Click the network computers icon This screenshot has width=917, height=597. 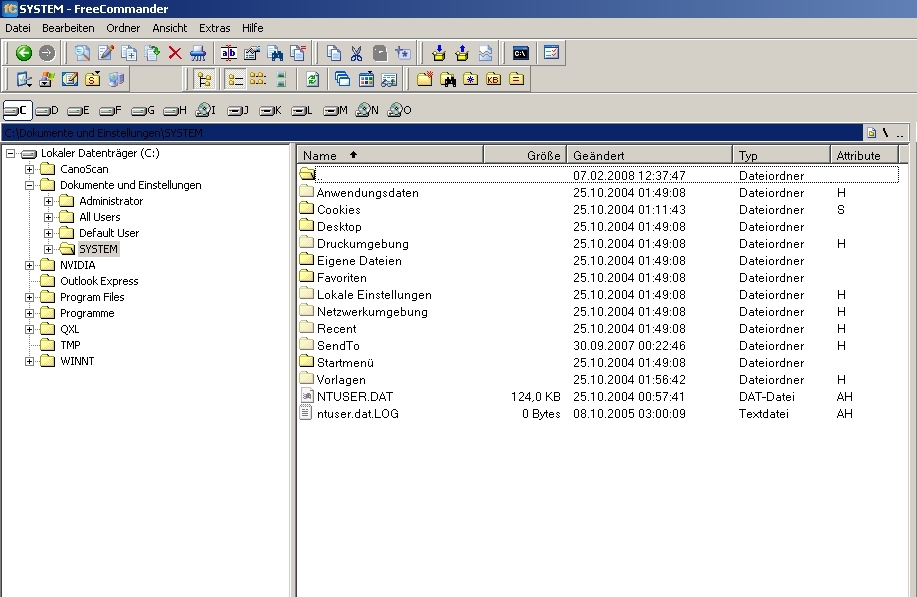pos(116,80)
